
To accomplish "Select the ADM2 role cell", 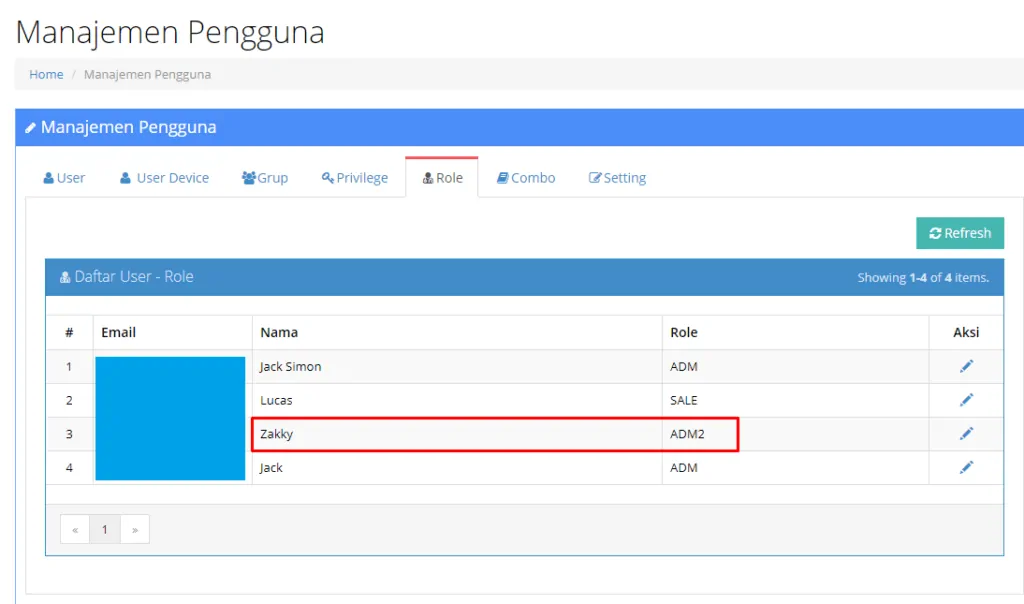I will pos(795,434).
